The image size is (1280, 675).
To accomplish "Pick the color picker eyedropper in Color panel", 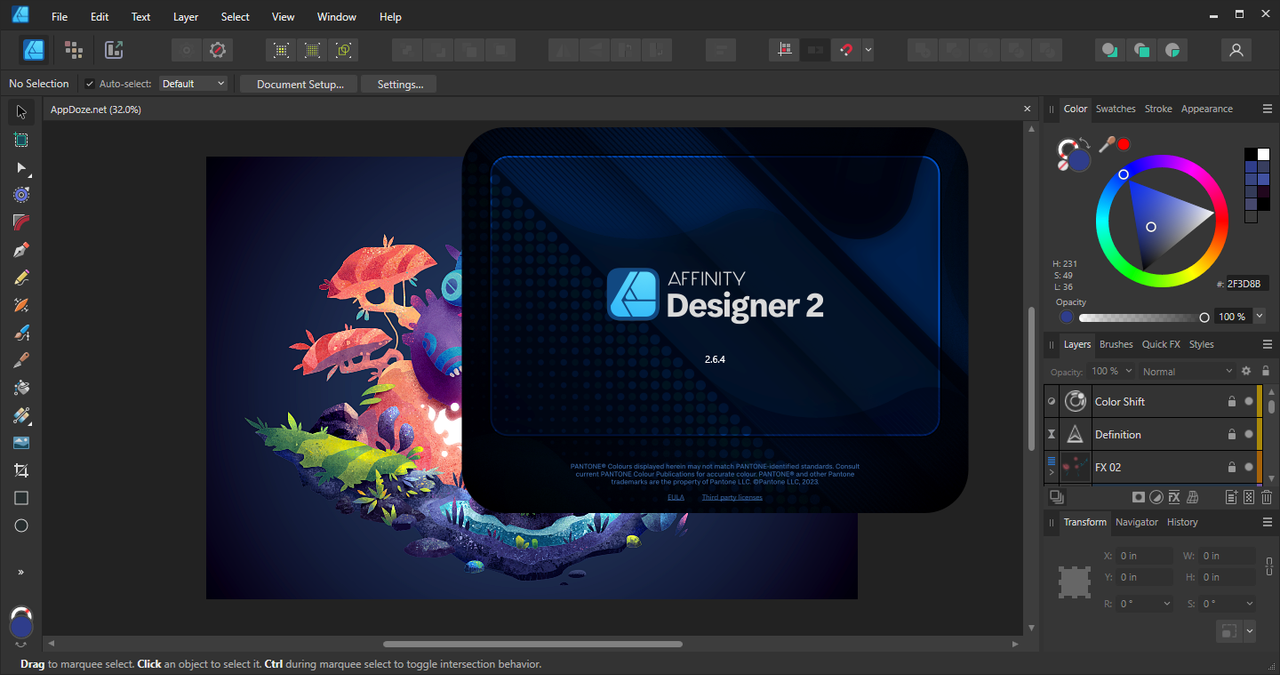I will coord(1107,144).
